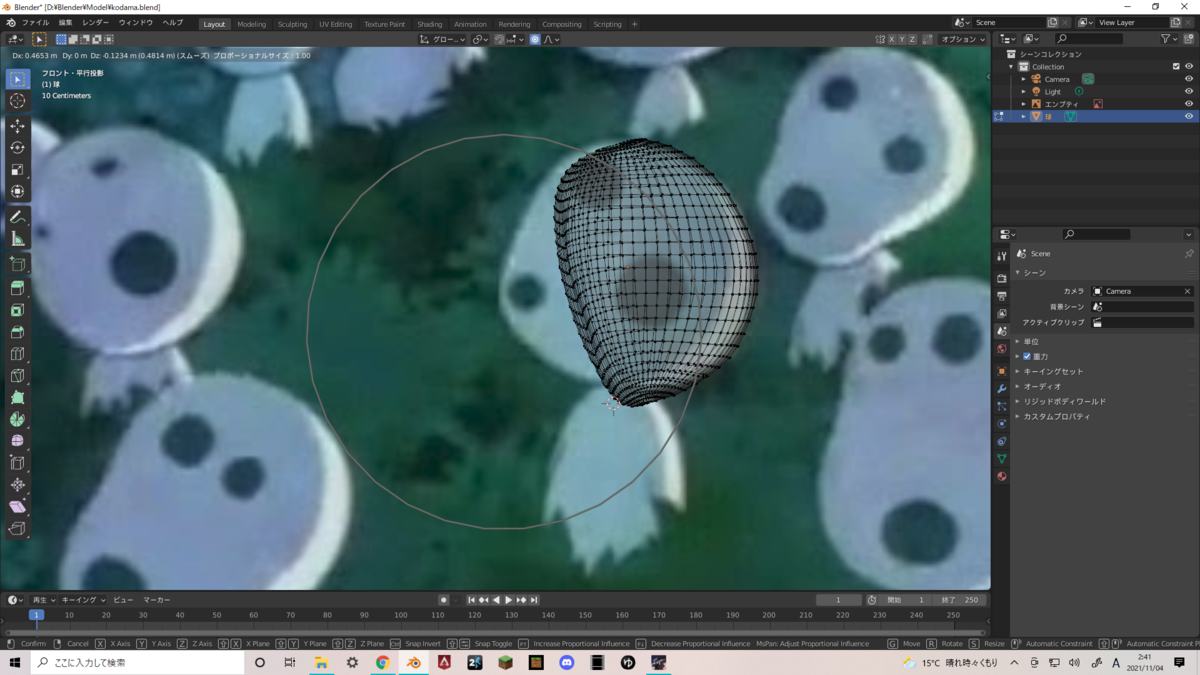Expand the キーイングセット panel
The width and height of the screenshot is (1200, 675).
(x=1052, y=371)
